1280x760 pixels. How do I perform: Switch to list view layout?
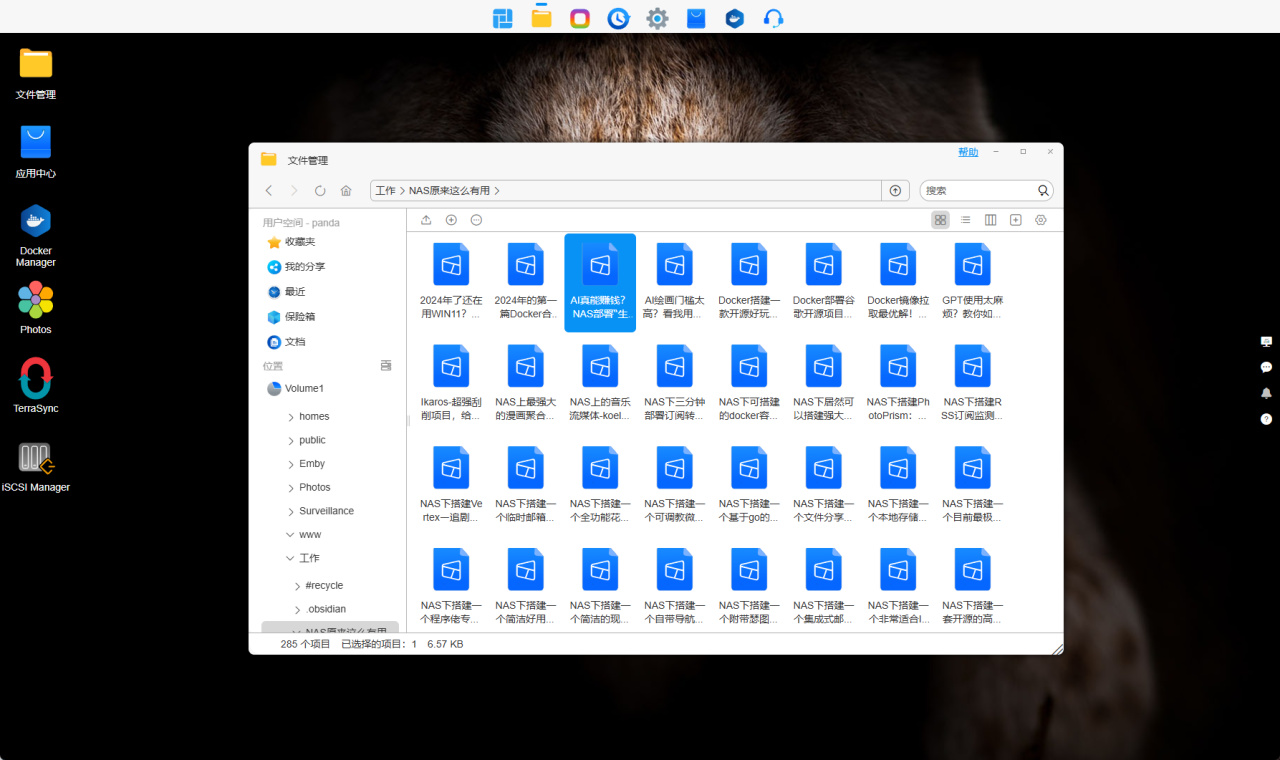pyautogui.click(x=965, y=220)
